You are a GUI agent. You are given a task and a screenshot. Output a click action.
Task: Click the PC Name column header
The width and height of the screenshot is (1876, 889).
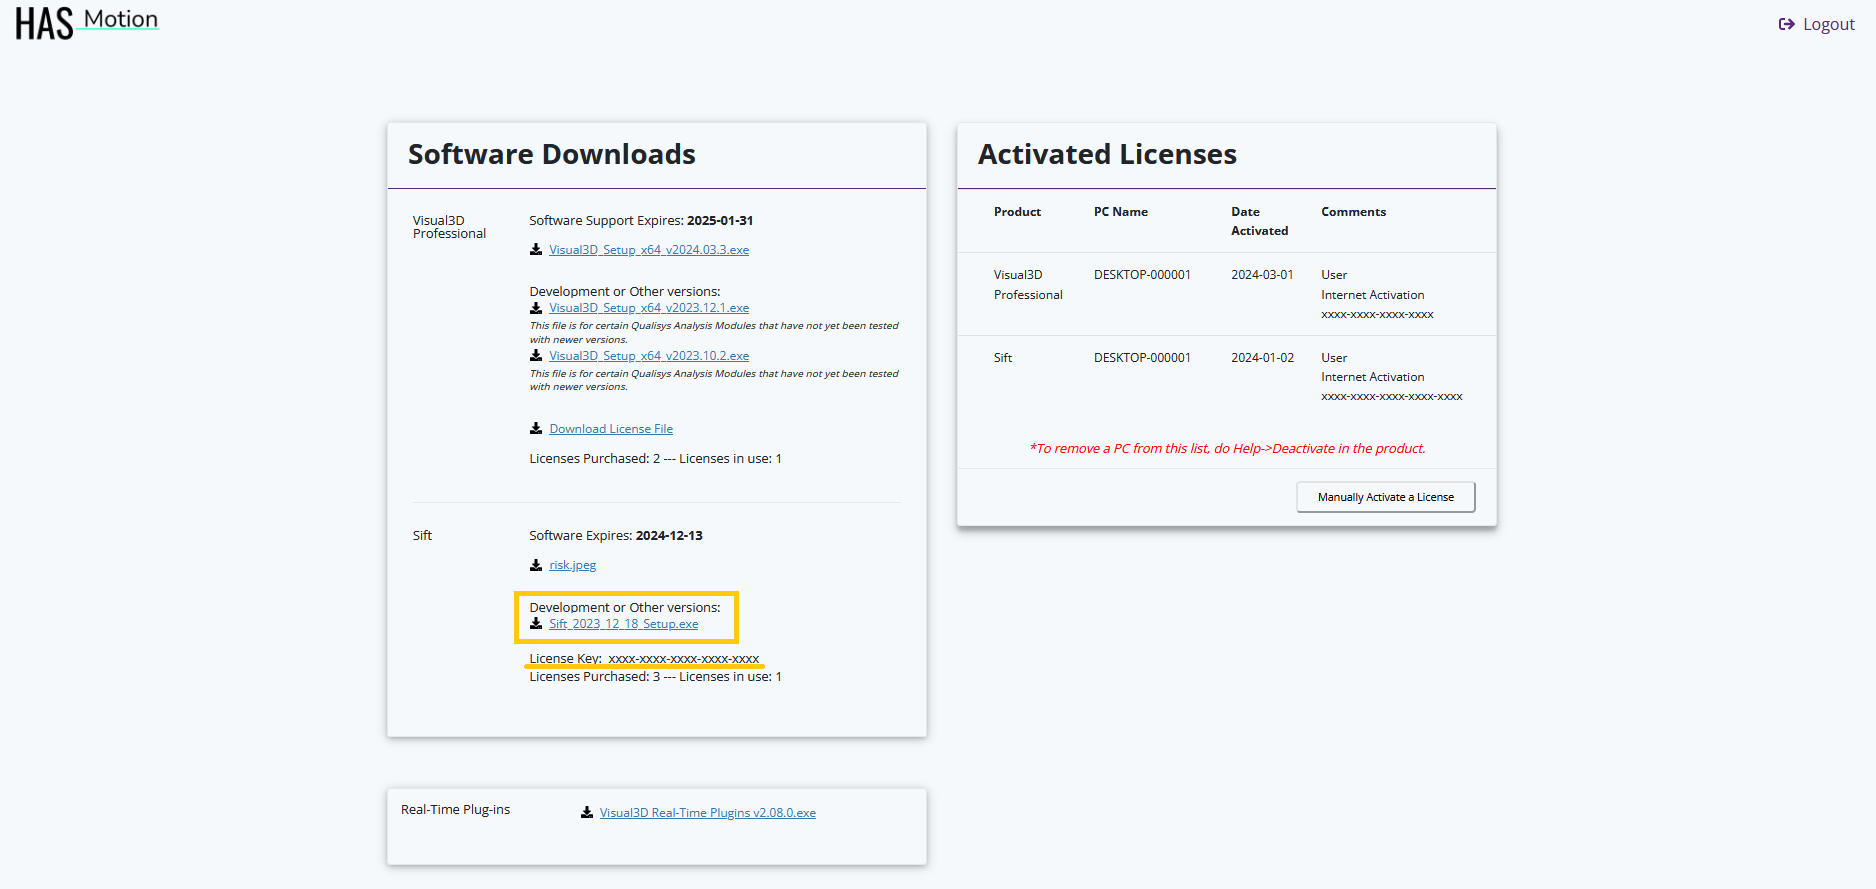(x=1121, y=212)
